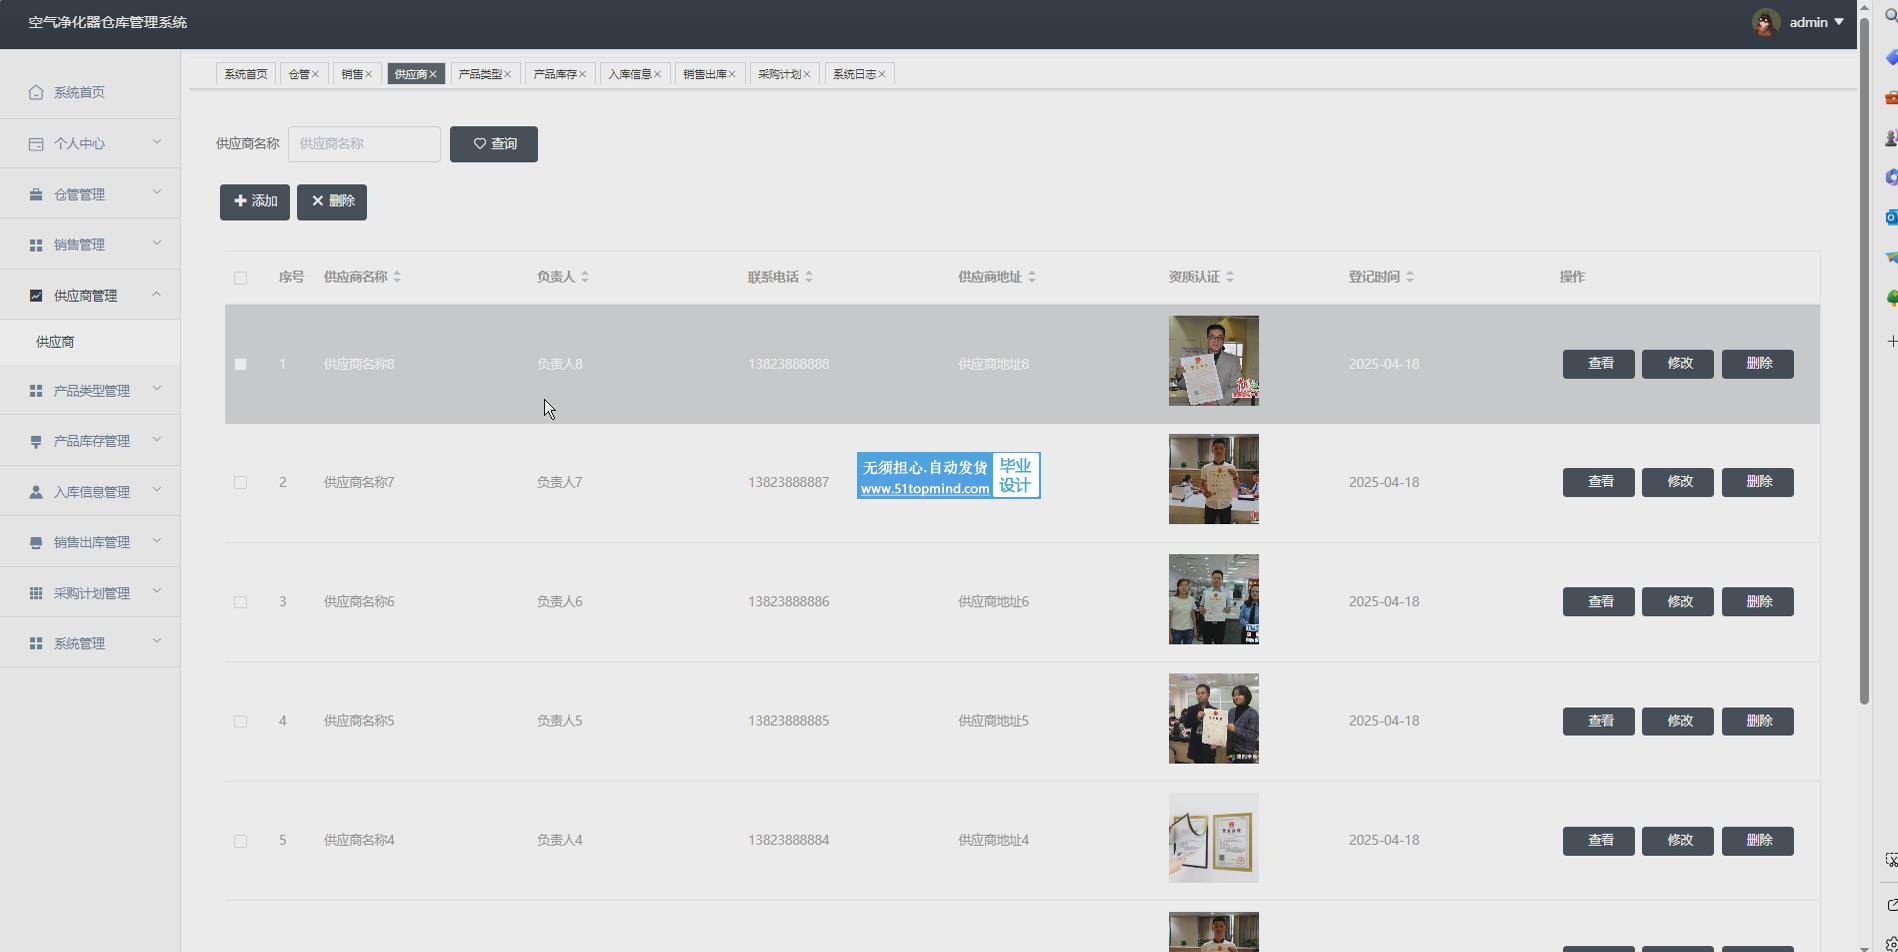Close the 产品类型 tab with its X

(508, 74)
